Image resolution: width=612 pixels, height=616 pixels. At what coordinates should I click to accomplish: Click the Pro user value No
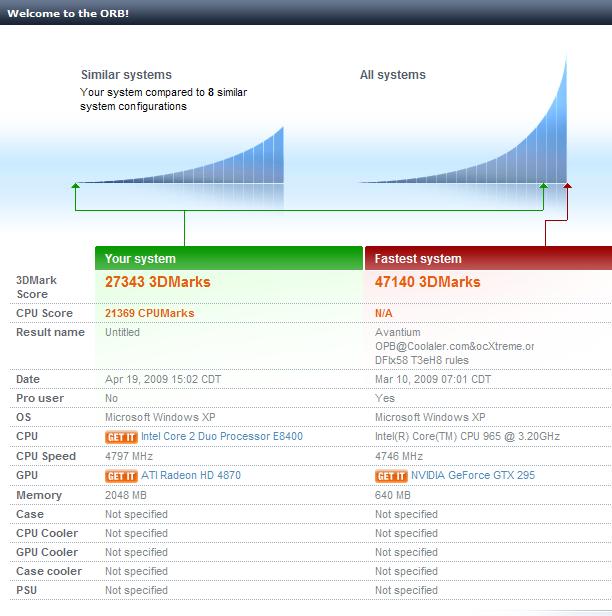[x=112, y=398]
